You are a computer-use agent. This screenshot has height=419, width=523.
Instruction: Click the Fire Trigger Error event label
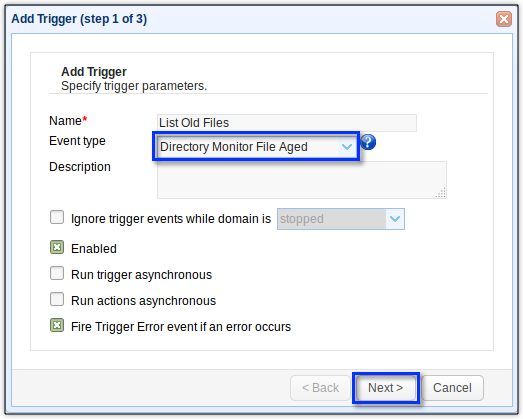pyautogui.click(x=181, y=327)
